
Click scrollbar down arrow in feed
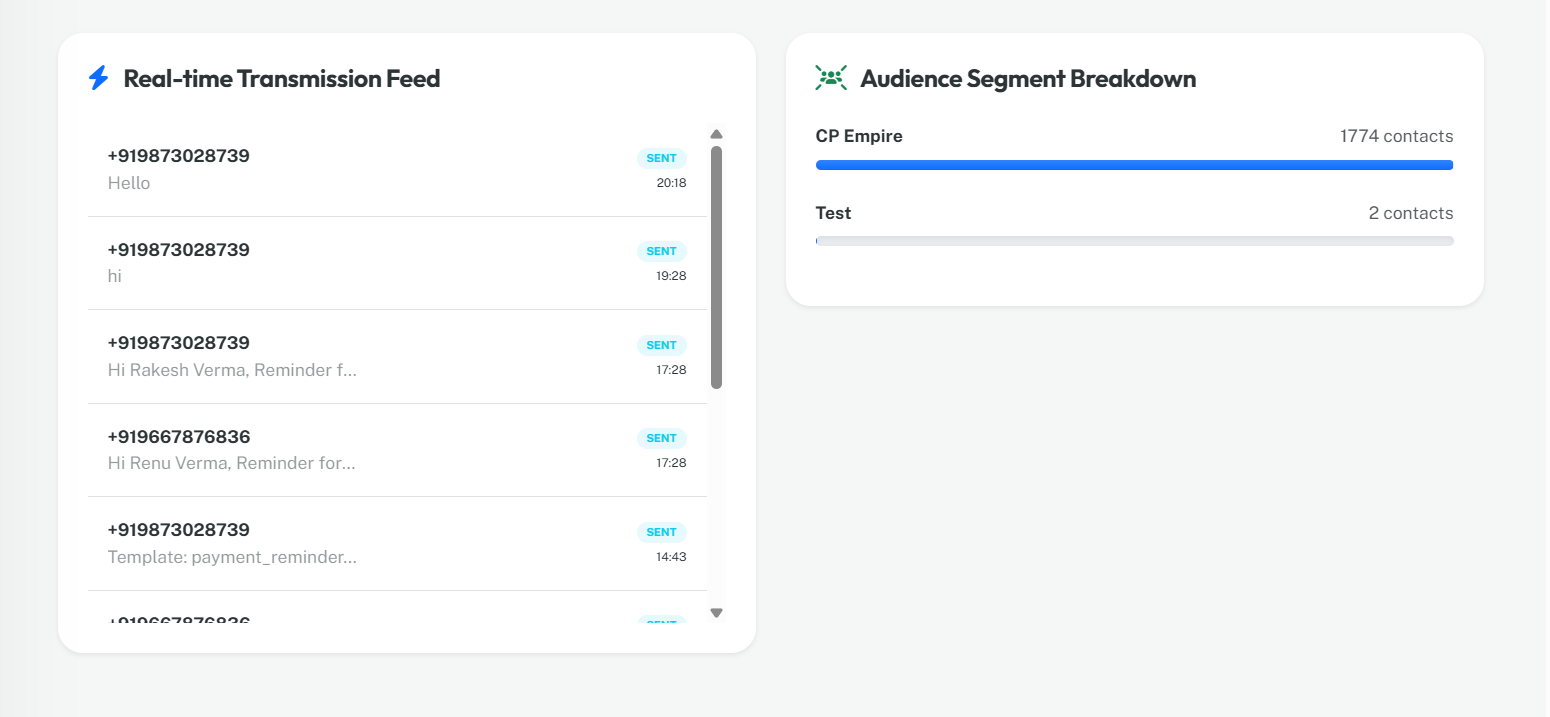pos(716,613)
